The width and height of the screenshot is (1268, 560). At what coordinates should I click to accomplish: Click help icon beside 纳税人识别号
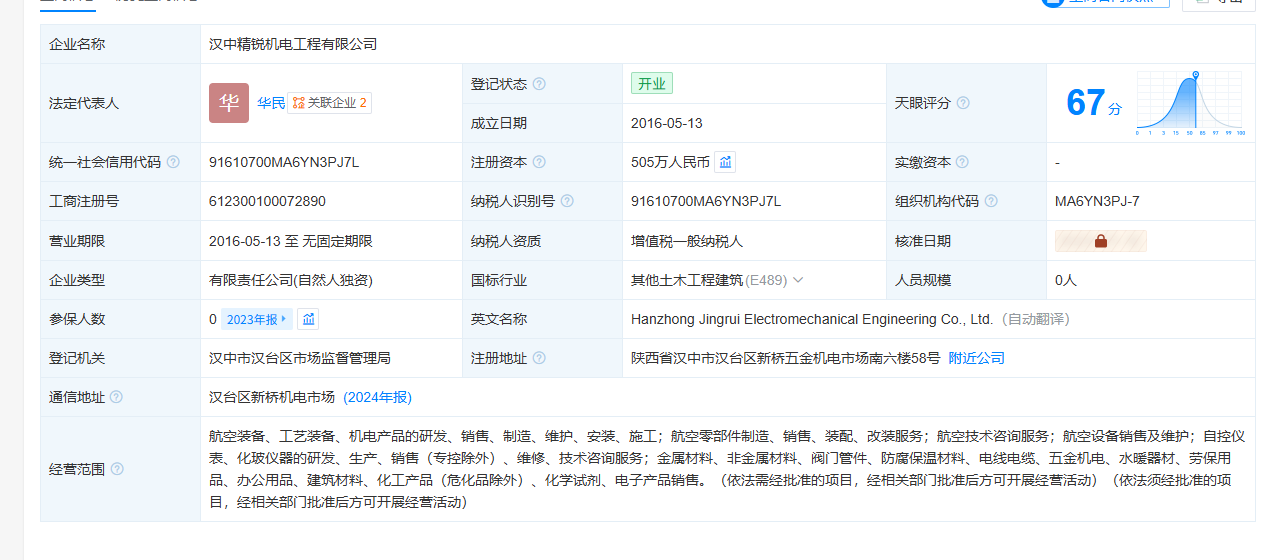(x=567, y=201)
